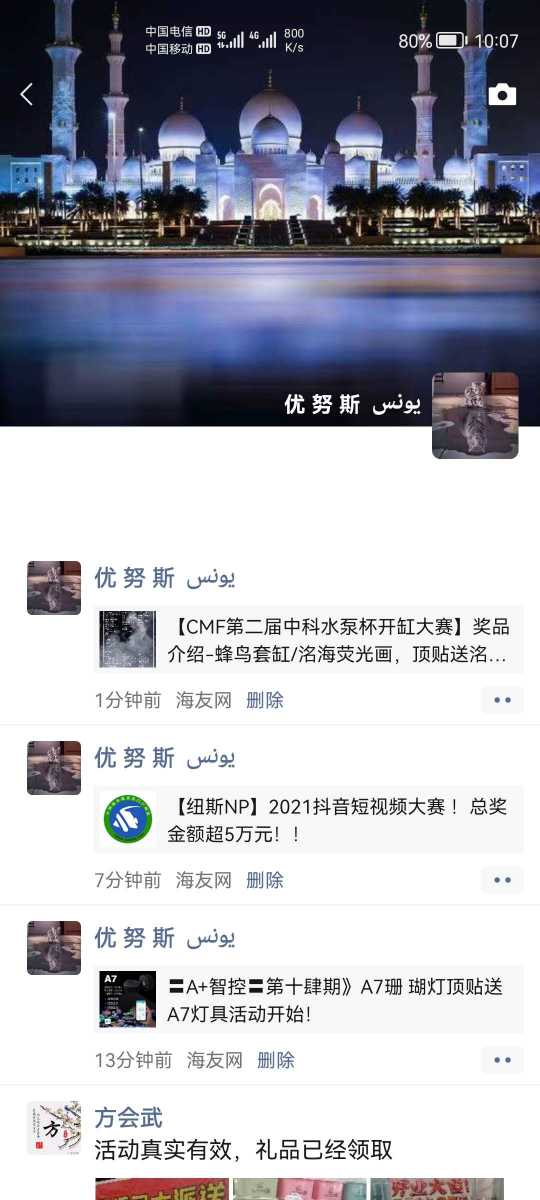Open 方会武's avatar
540x1200 pixels.
pos(54,1128)
